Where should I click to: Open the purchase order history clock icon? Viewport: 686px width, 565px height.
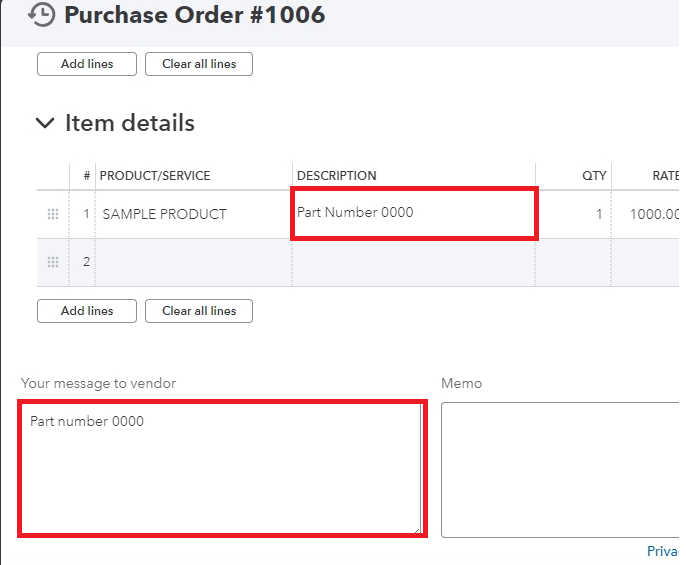42,15
